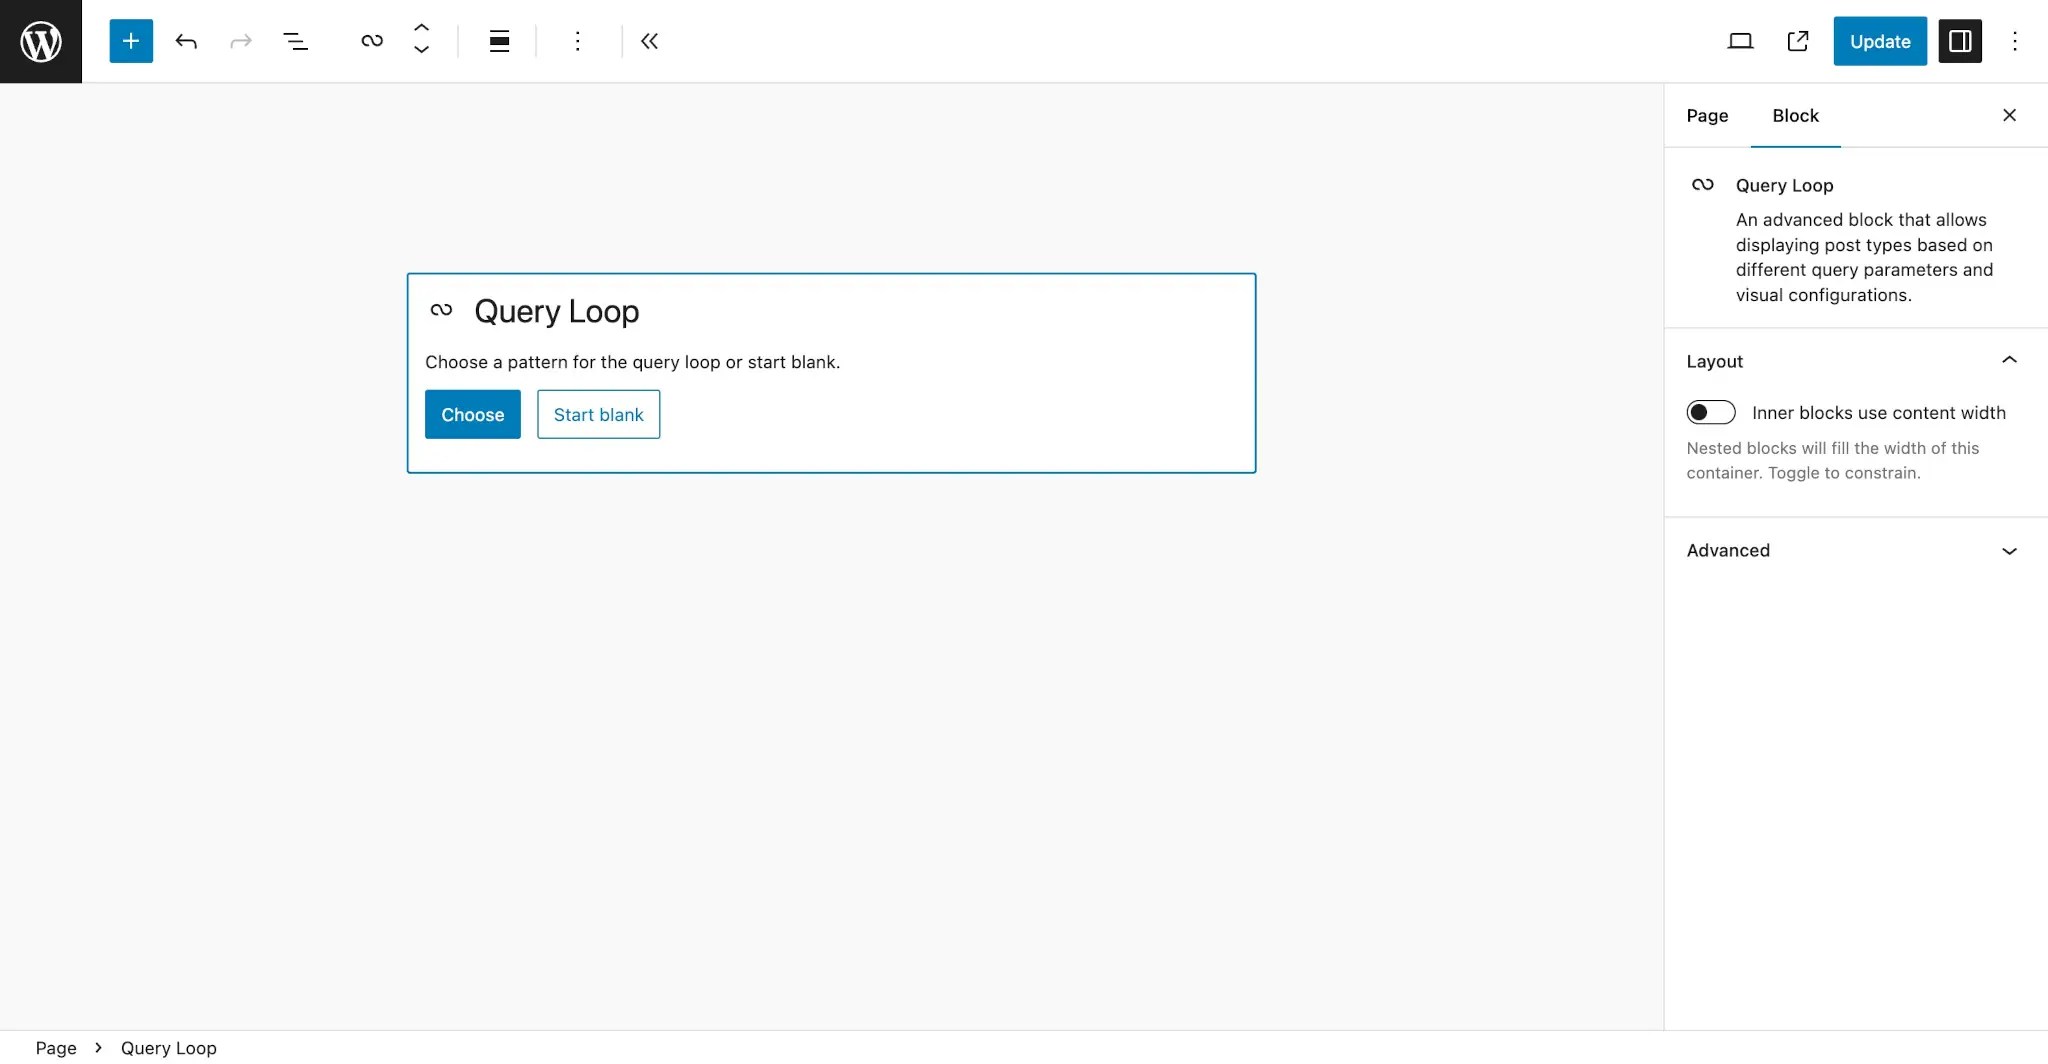Collapse the Layout section

pyautogui.click(x=2010, y=360)
